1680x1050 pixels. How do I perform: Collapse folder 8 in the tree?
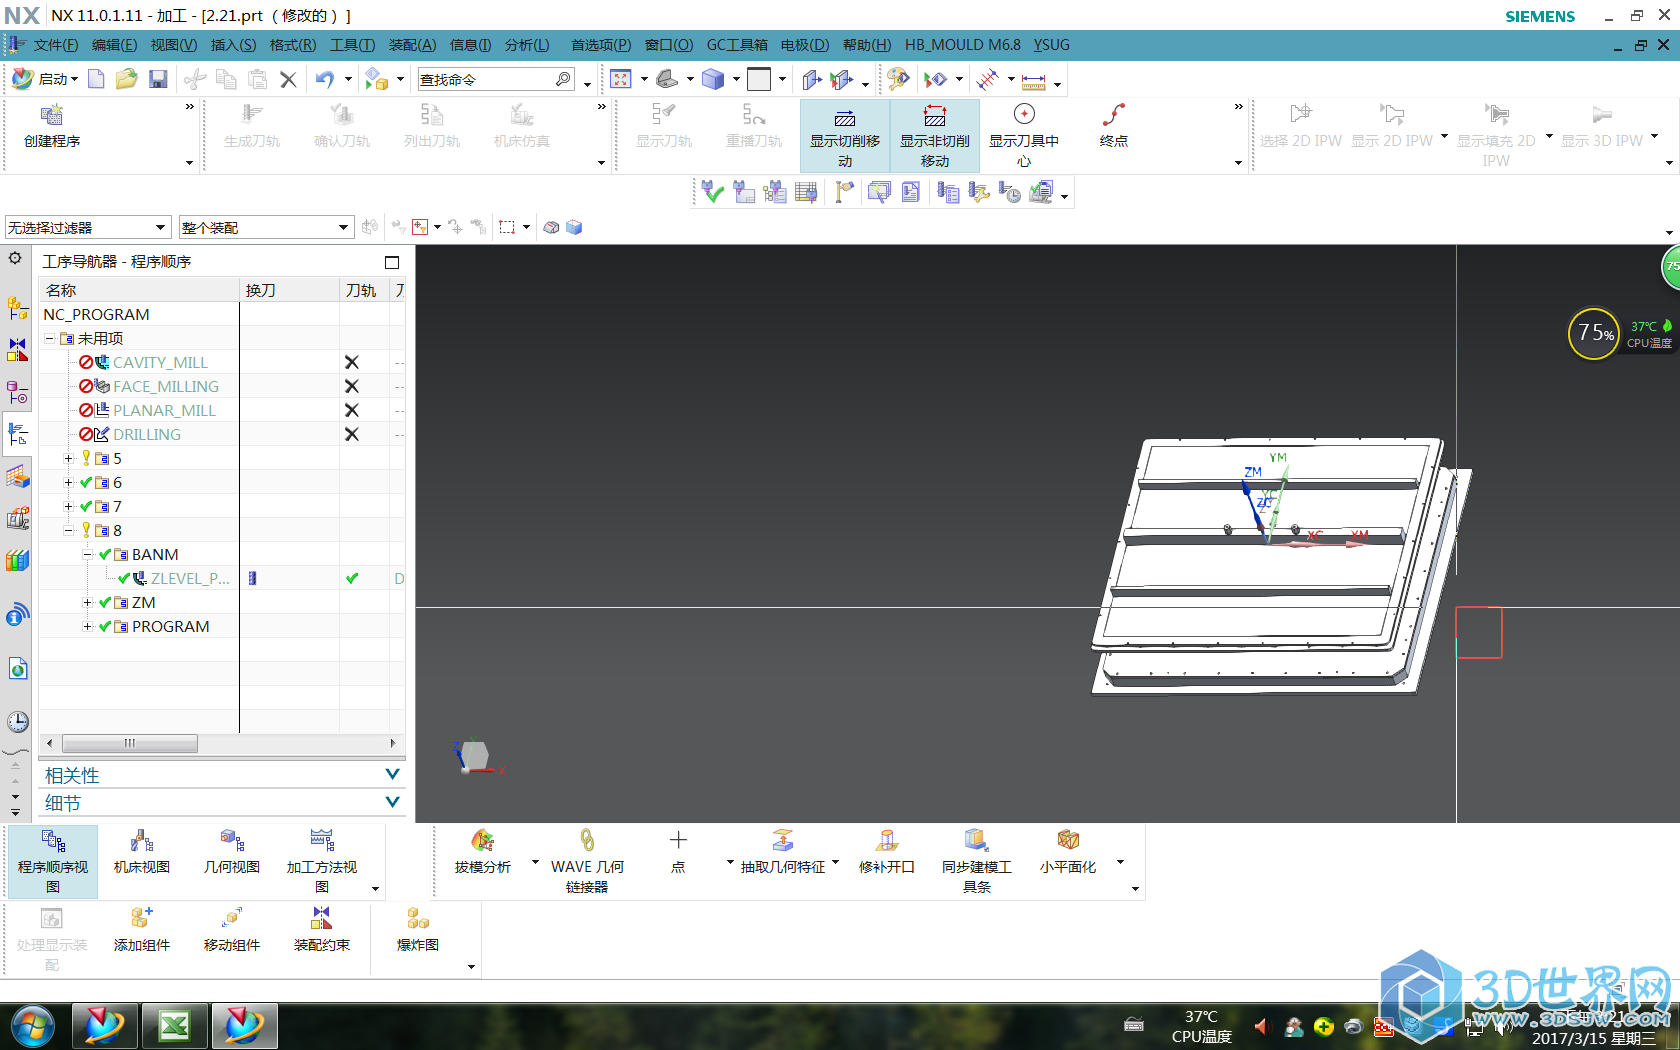click(x=69, y=531)
